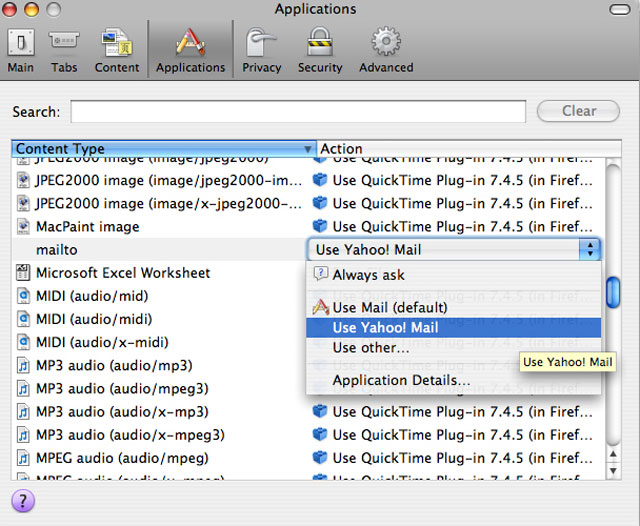Click into the Search input field
Image resolution: width=640 pixels, height=526 pixels.
point(298,111)
